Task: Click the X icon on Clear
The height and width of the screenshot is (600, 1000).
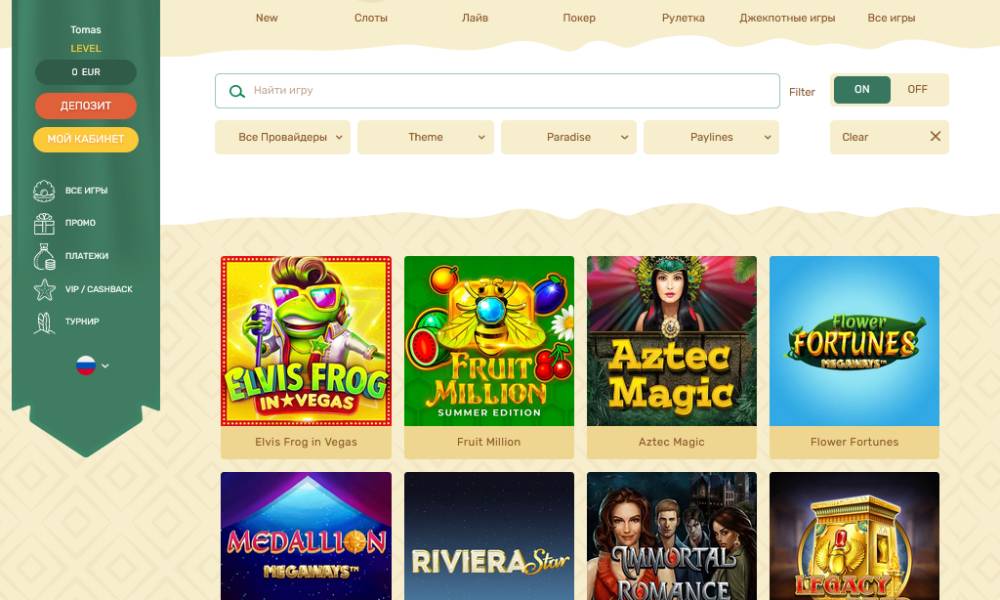Action: [x=935, y=136]
